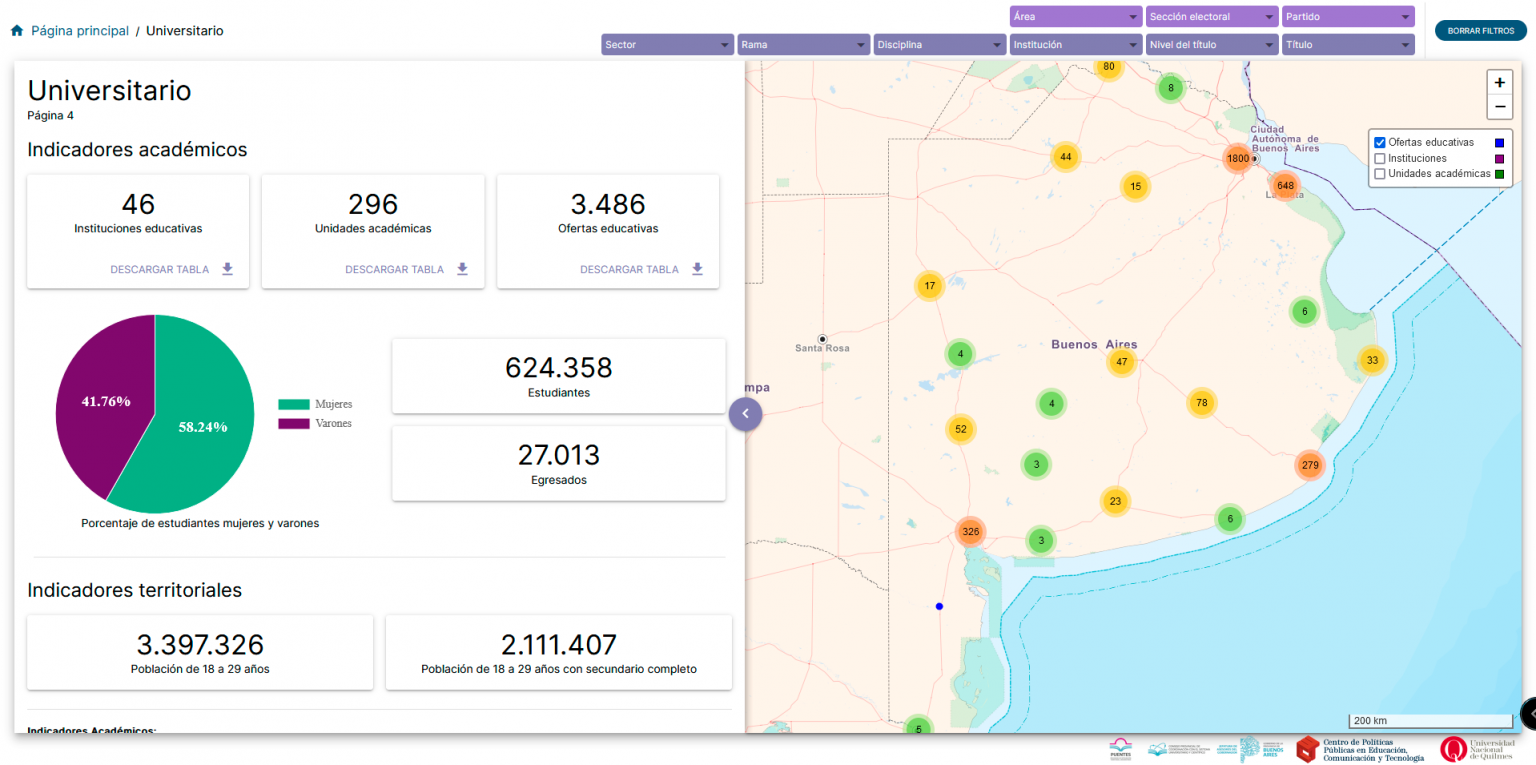Collapse the side panel with arrow button

pyautogui.click(x=745, y=413)
